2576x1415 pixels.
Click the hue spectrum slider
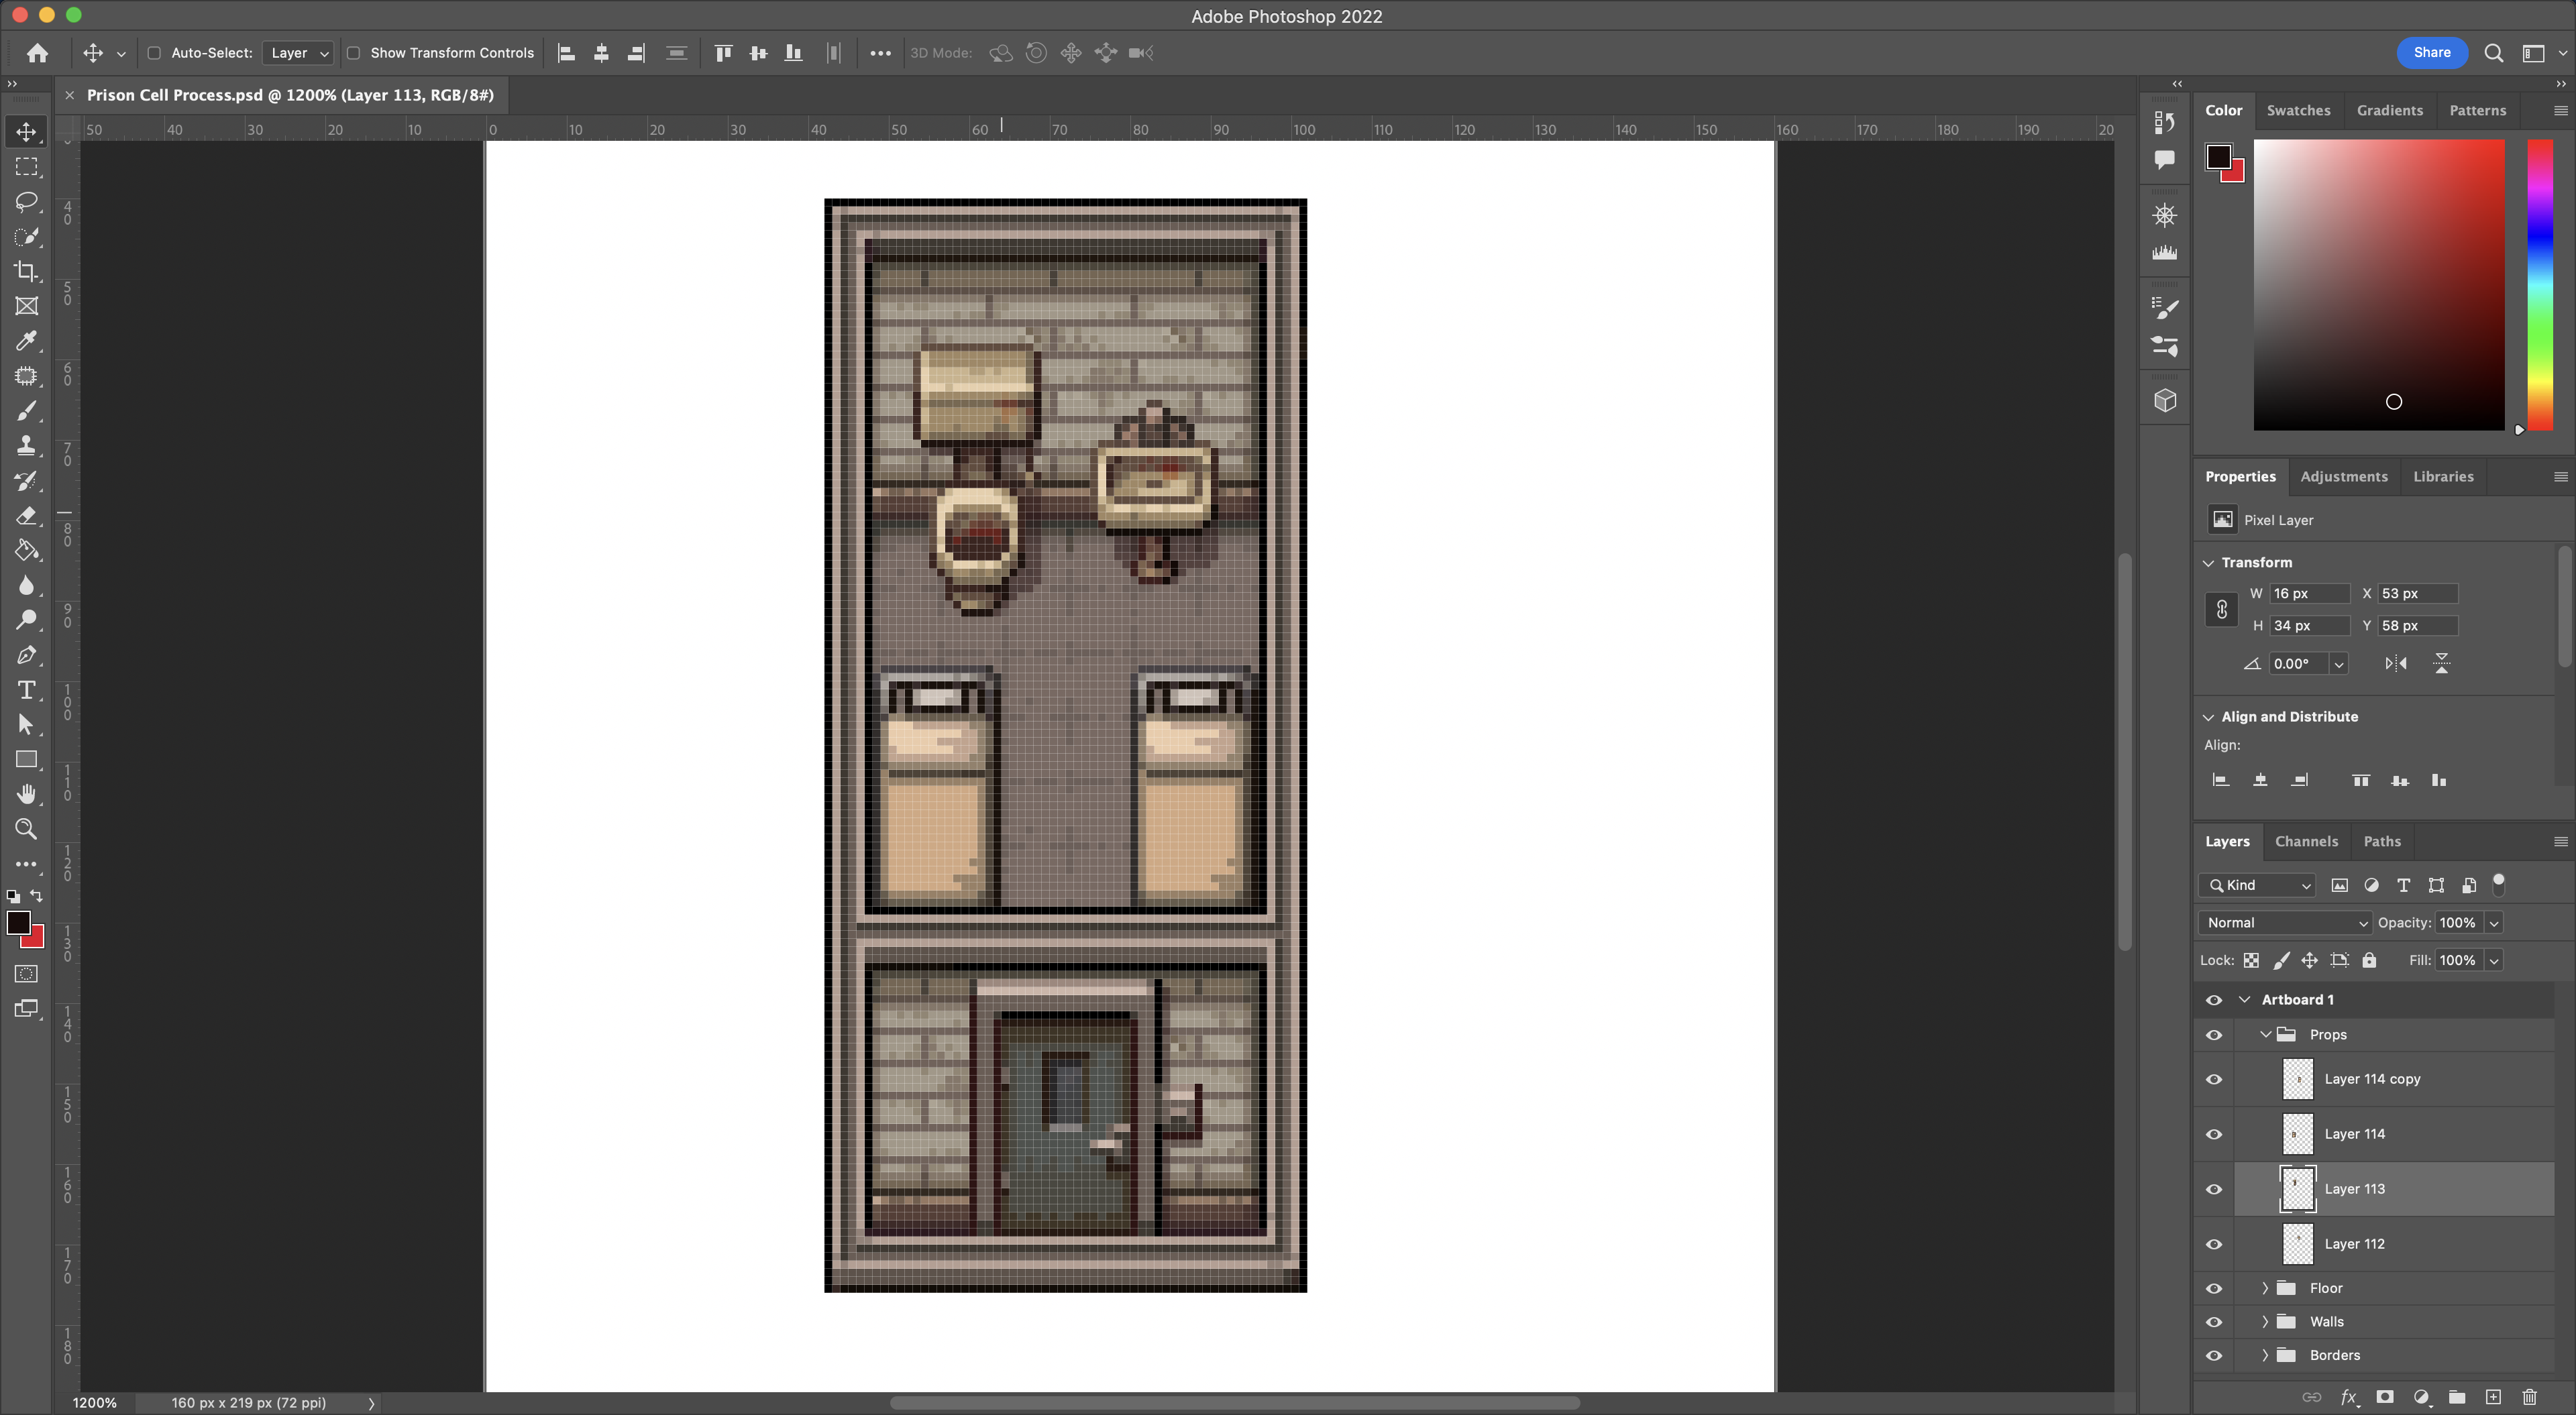(2540, 285)
